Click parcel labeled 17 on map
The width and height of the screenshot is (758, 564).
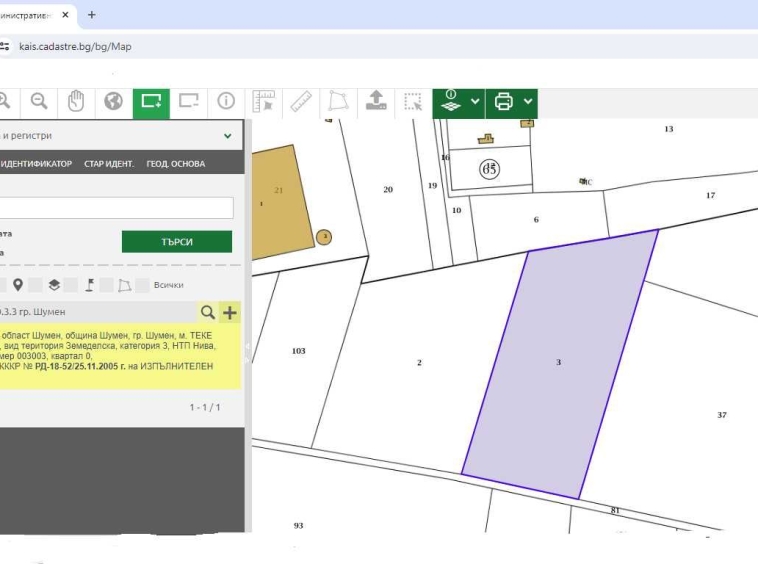coord(710,195)
